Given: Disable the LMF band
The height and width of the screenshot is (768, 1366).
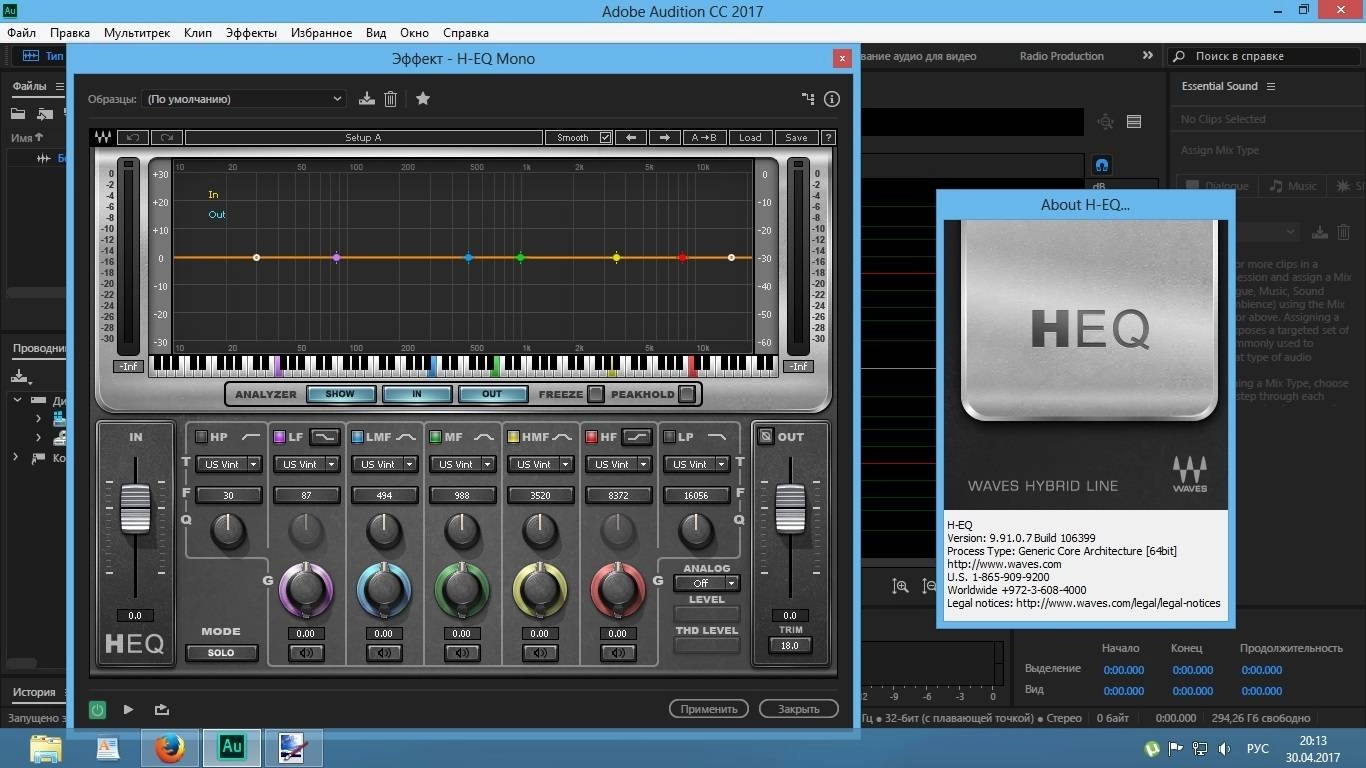Looking at the screenshot, I should (x=357, y=437).
